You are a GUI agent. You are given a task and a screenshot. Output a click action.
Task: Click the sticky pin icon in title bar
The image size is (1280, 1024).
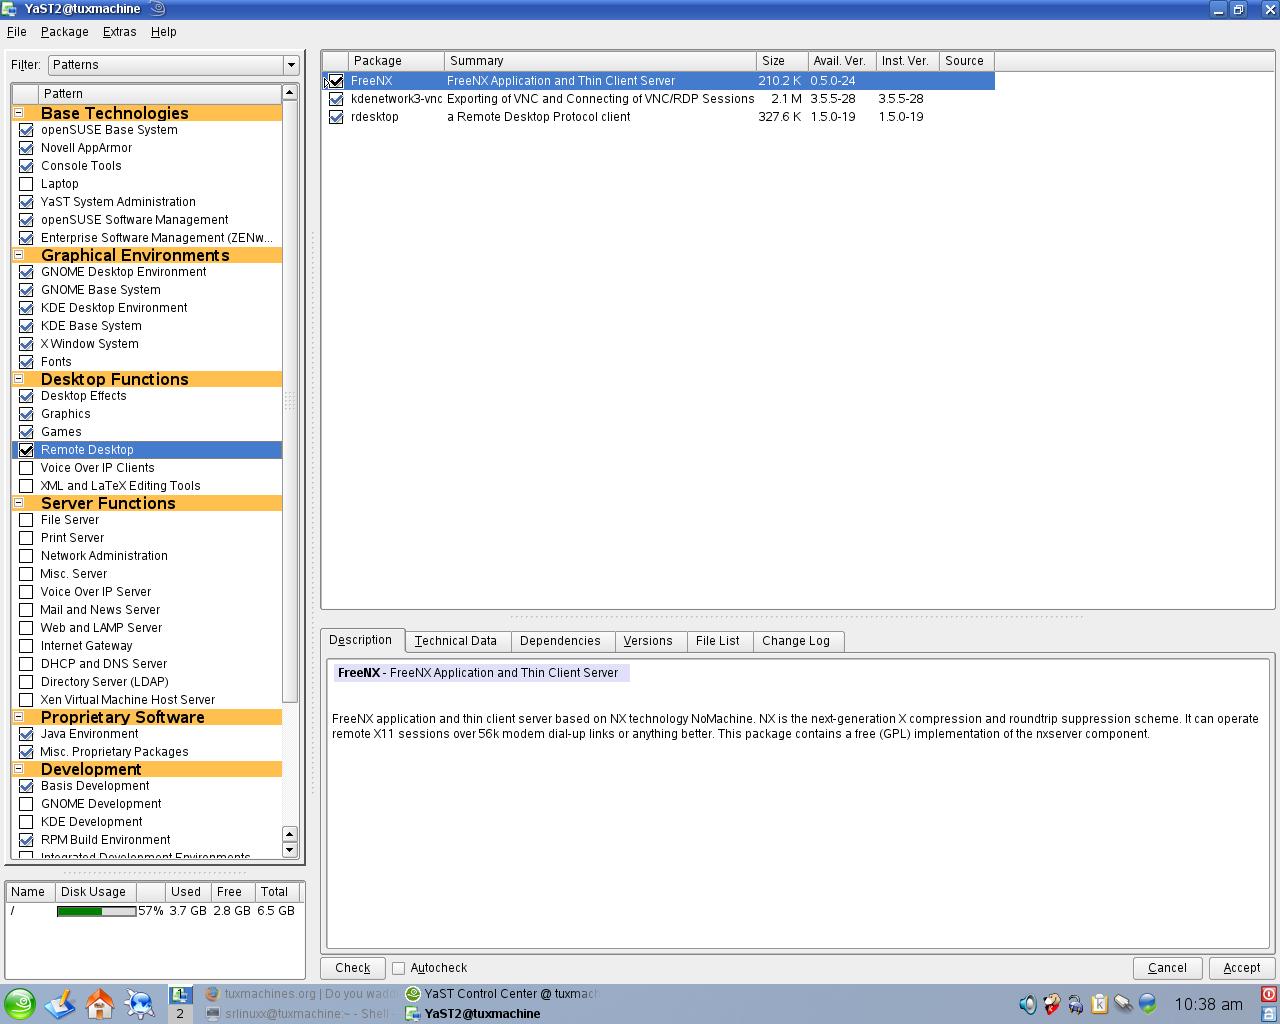[x=157, y=9]
